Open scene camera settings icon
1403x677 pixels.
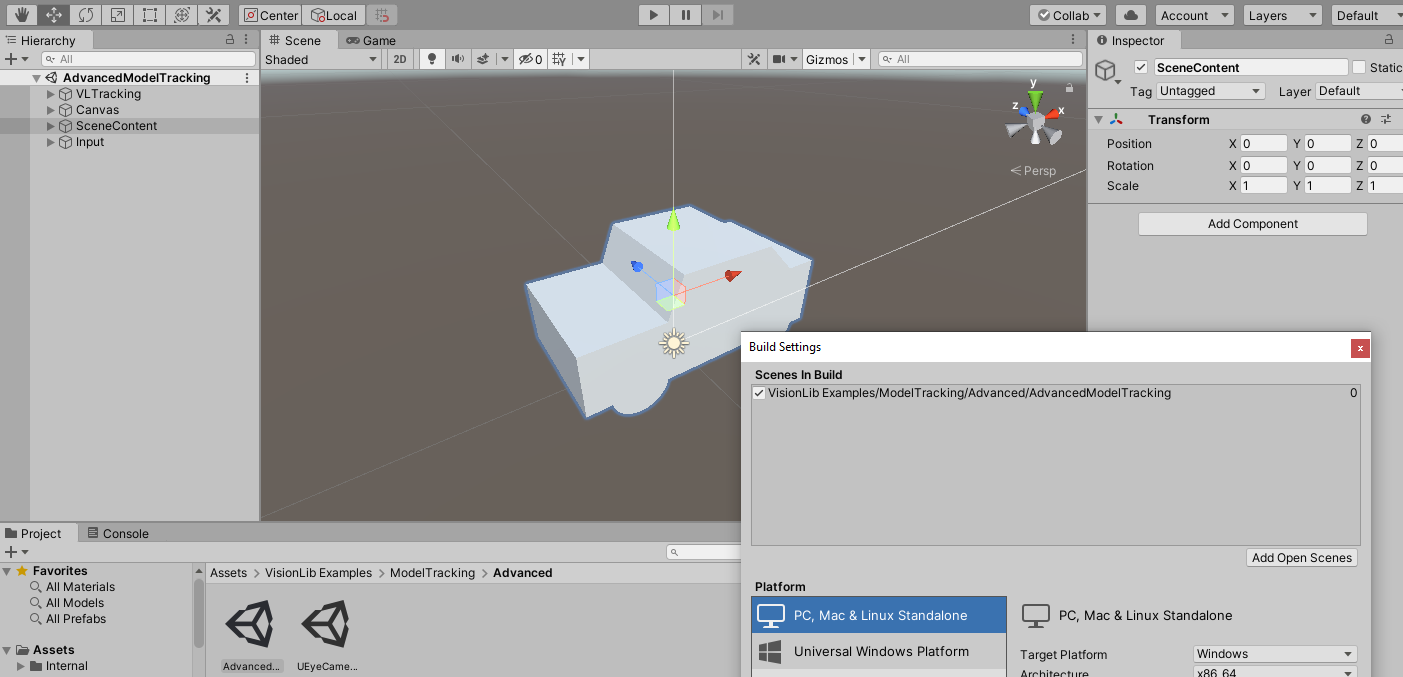point(780,59)
